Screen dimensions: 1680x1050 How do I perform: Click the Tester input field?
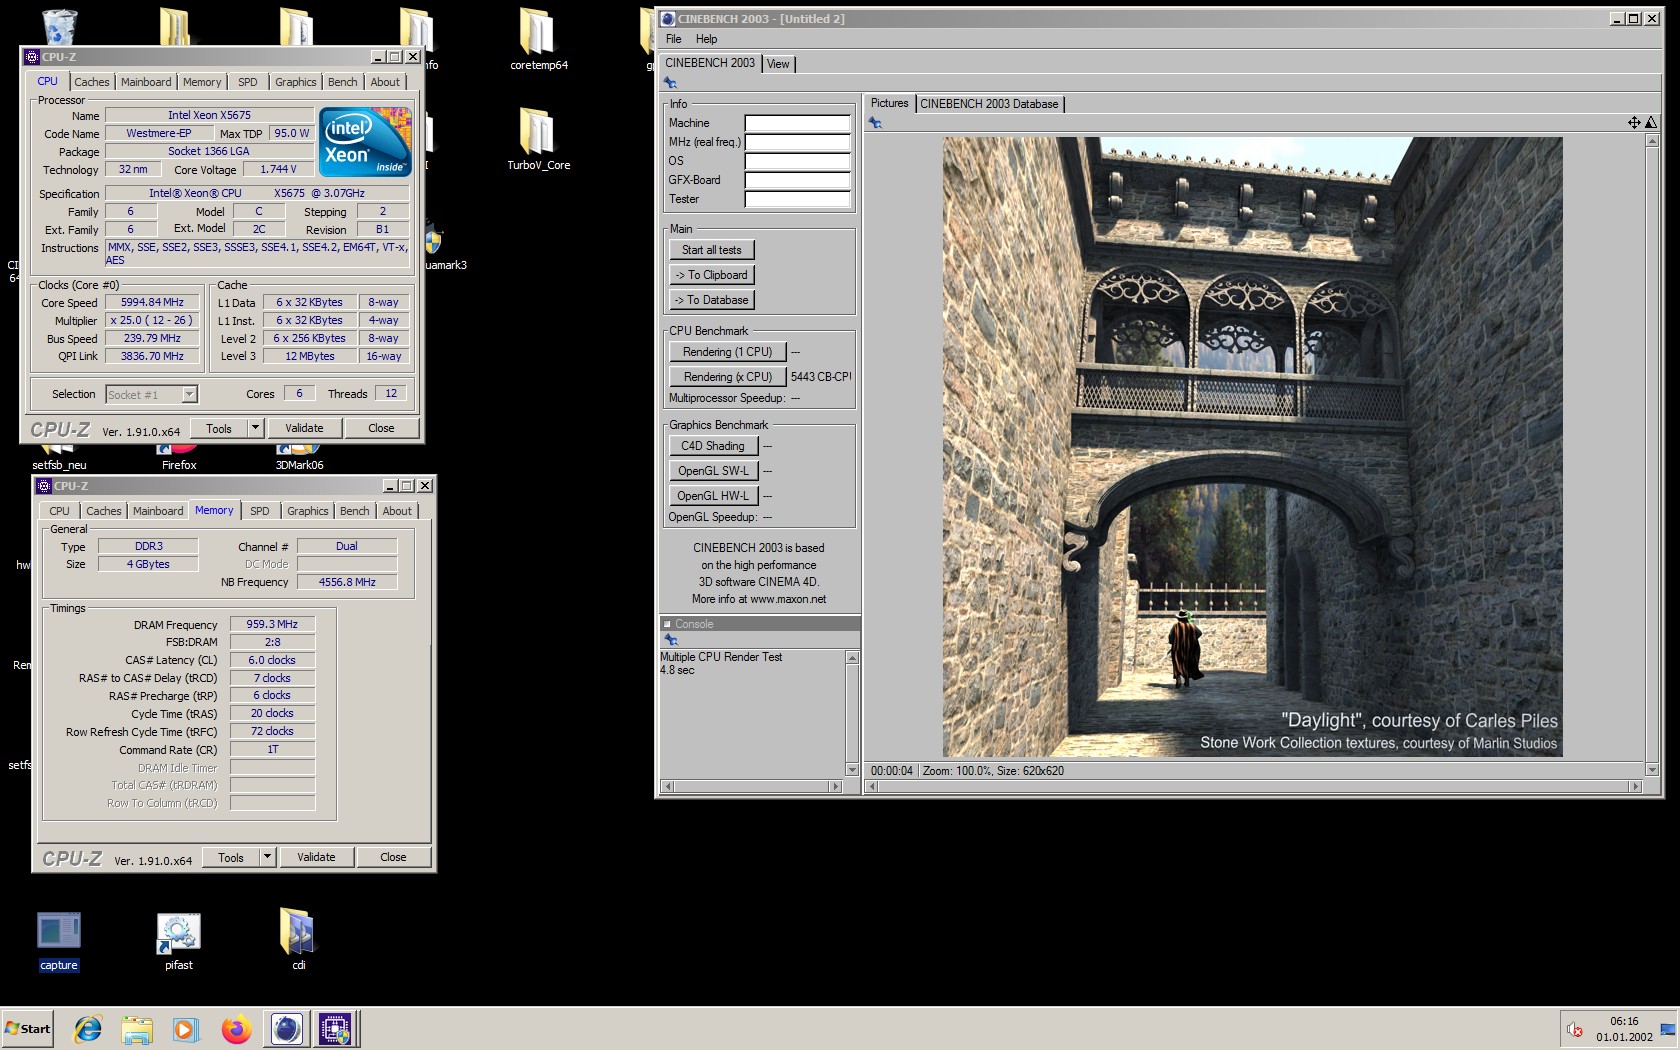797,199
